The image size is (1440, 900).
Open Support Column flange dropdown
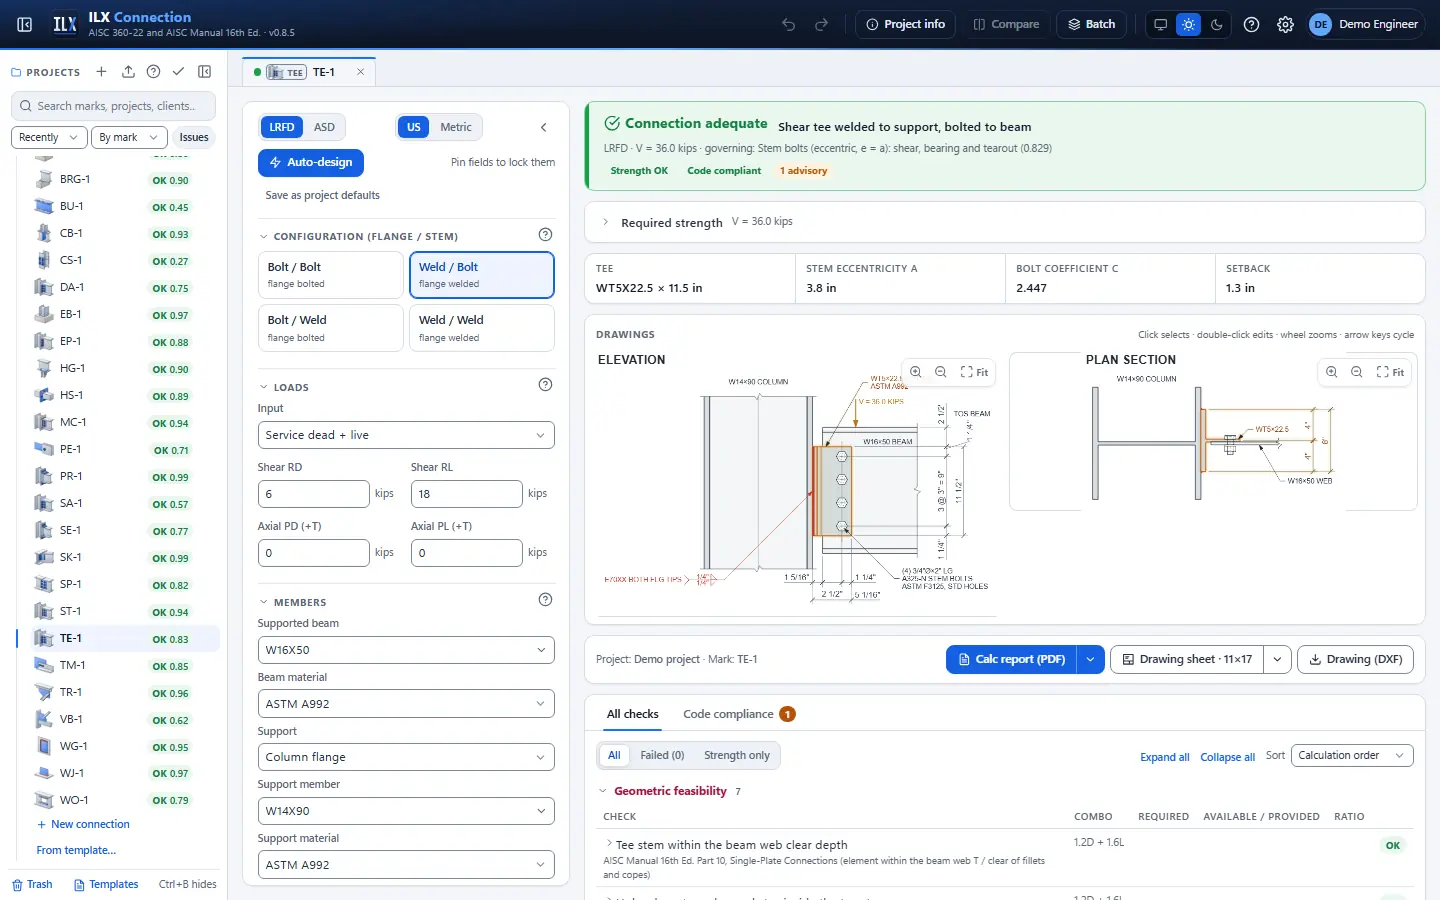tap(406, 757)
